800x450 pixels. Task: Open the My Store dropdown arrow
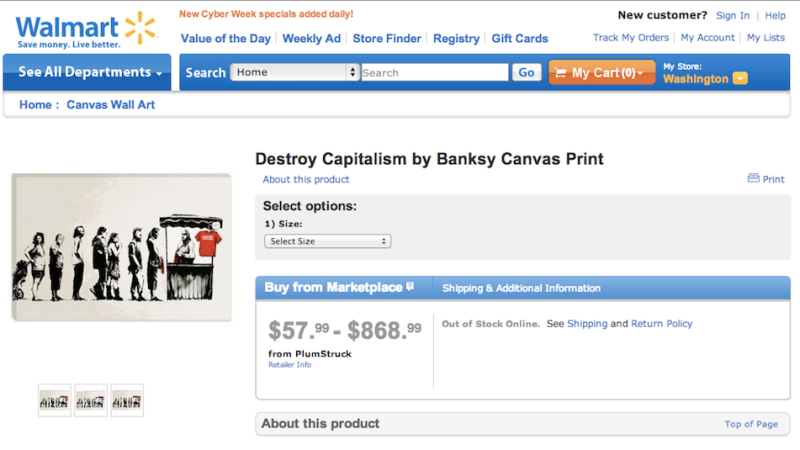point(740,79)
